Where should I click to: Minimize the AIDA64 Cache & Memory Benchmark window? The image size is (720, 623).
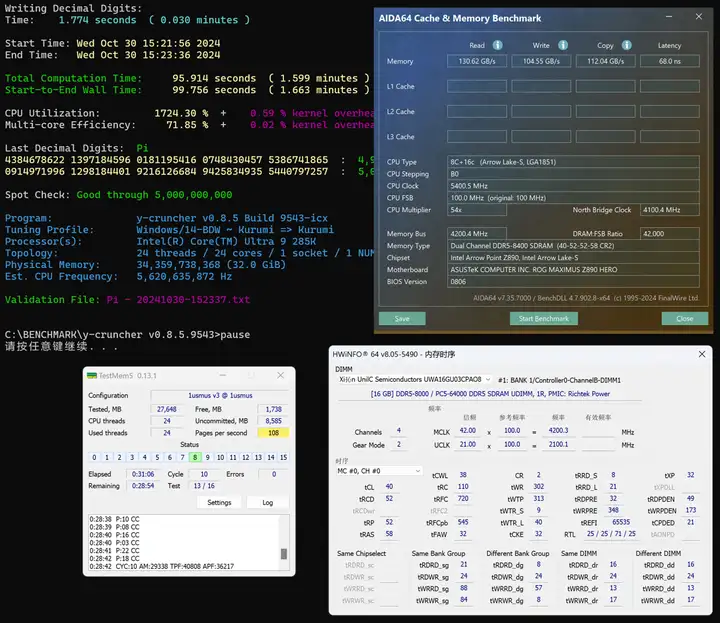pos(670,17)
